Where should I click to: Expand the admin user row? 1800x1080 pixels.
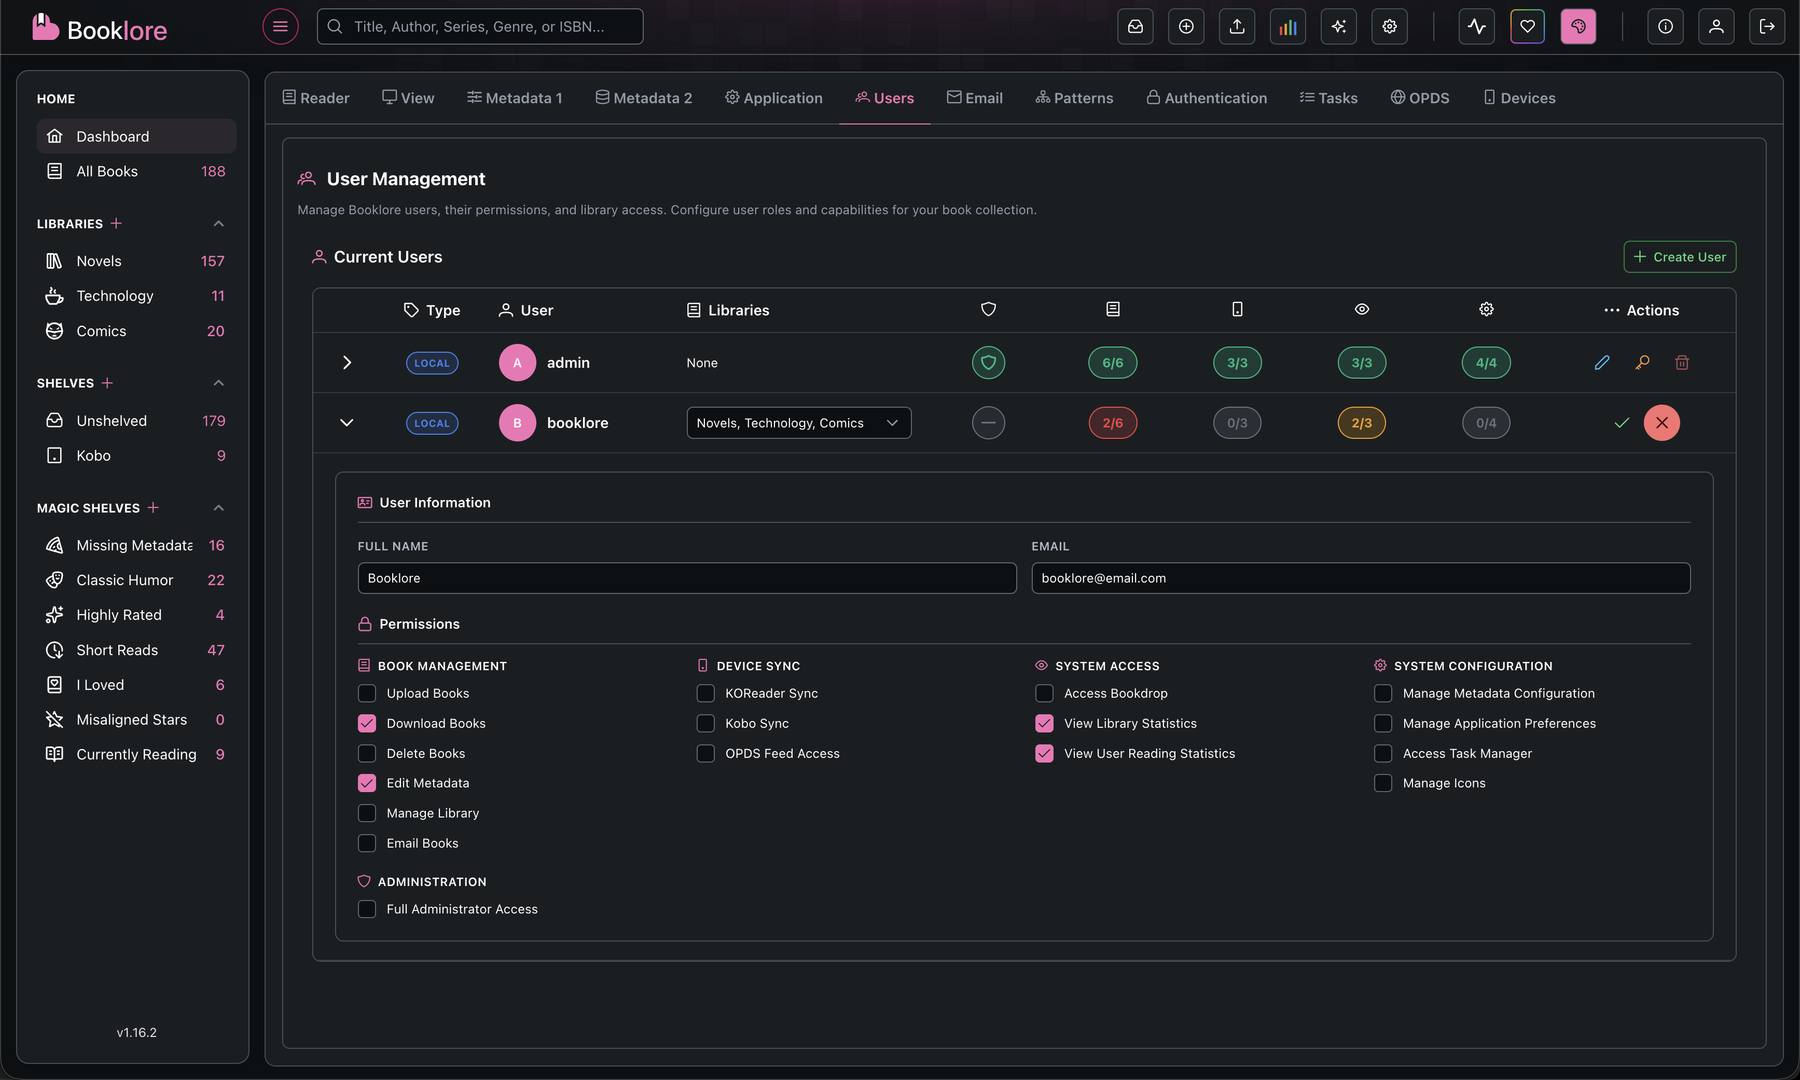[x=347, y=362]
